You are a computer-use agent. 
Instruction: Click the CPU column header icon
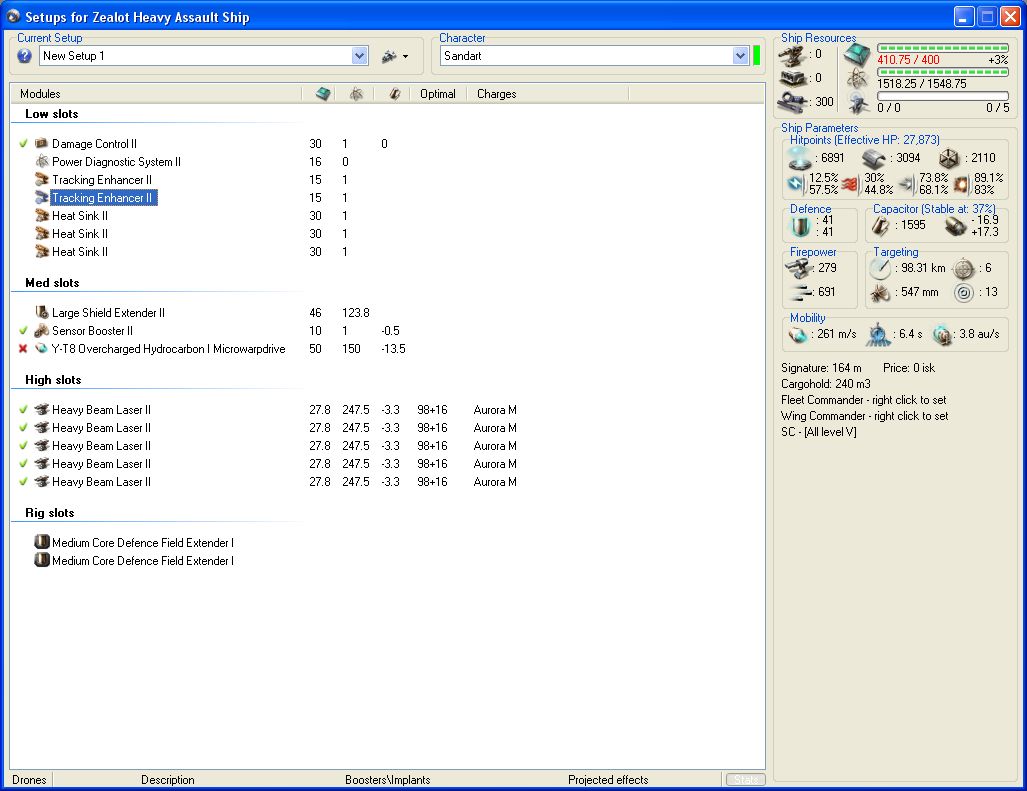(x=323, y=94)
